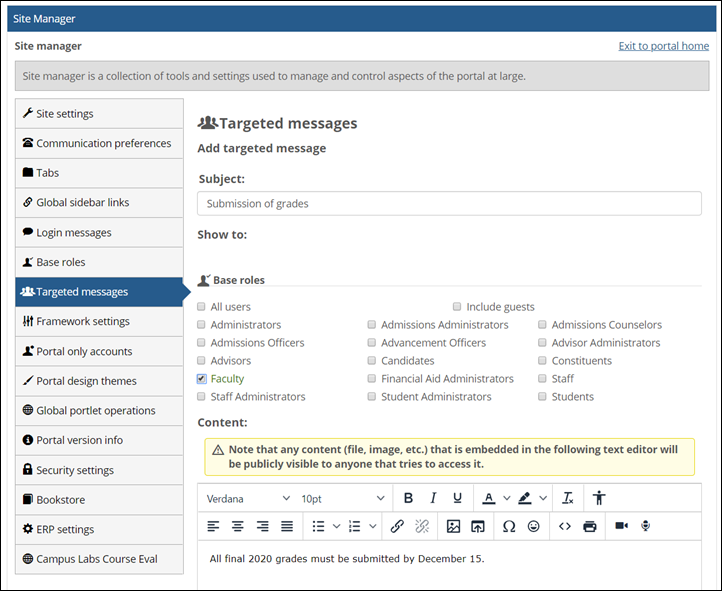Open Global sidebar links

click(99, 203)
